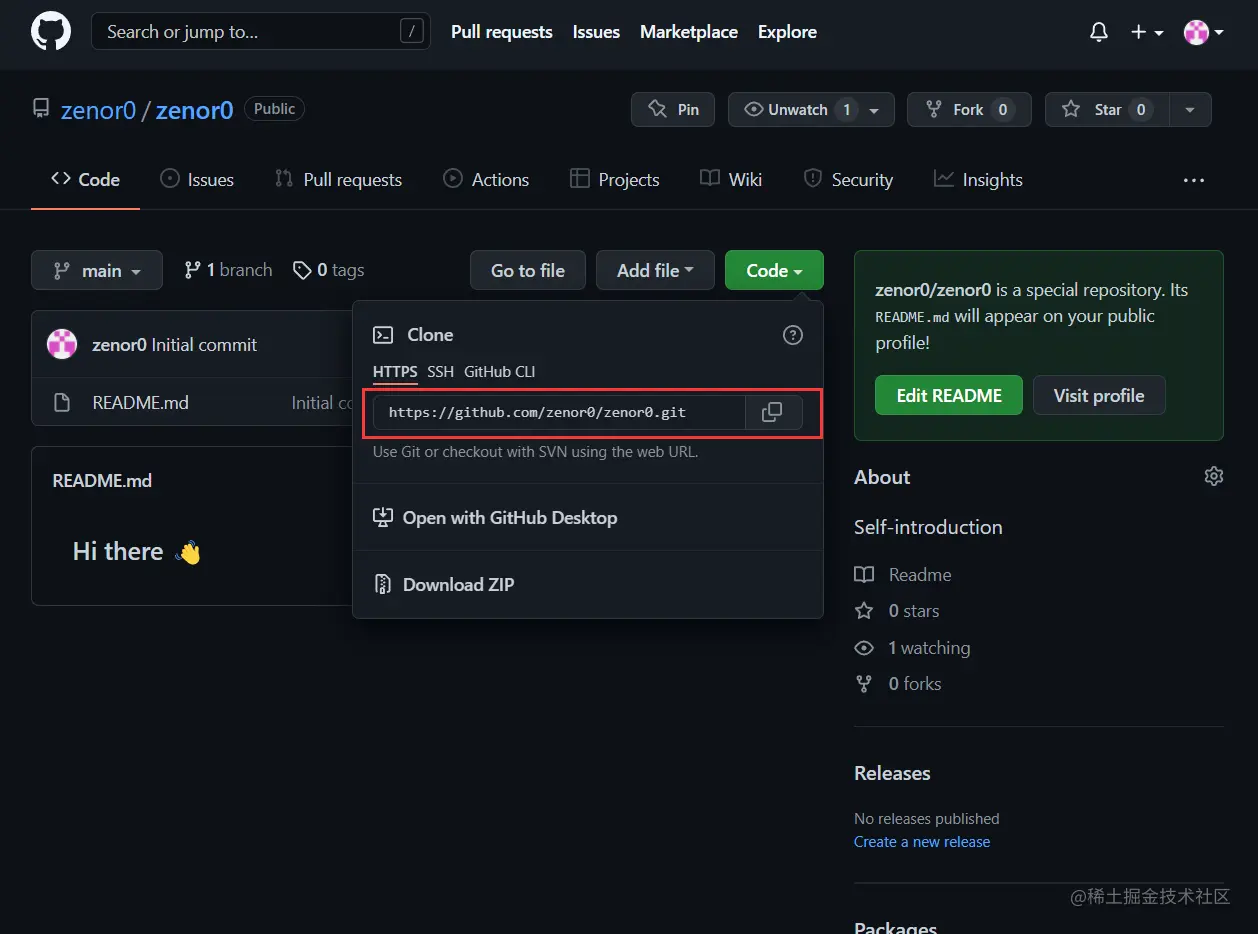The width and height of the screenshot is (1258, 934).
Task: Open Explore in top navigation
Action: tap(787, 32)
